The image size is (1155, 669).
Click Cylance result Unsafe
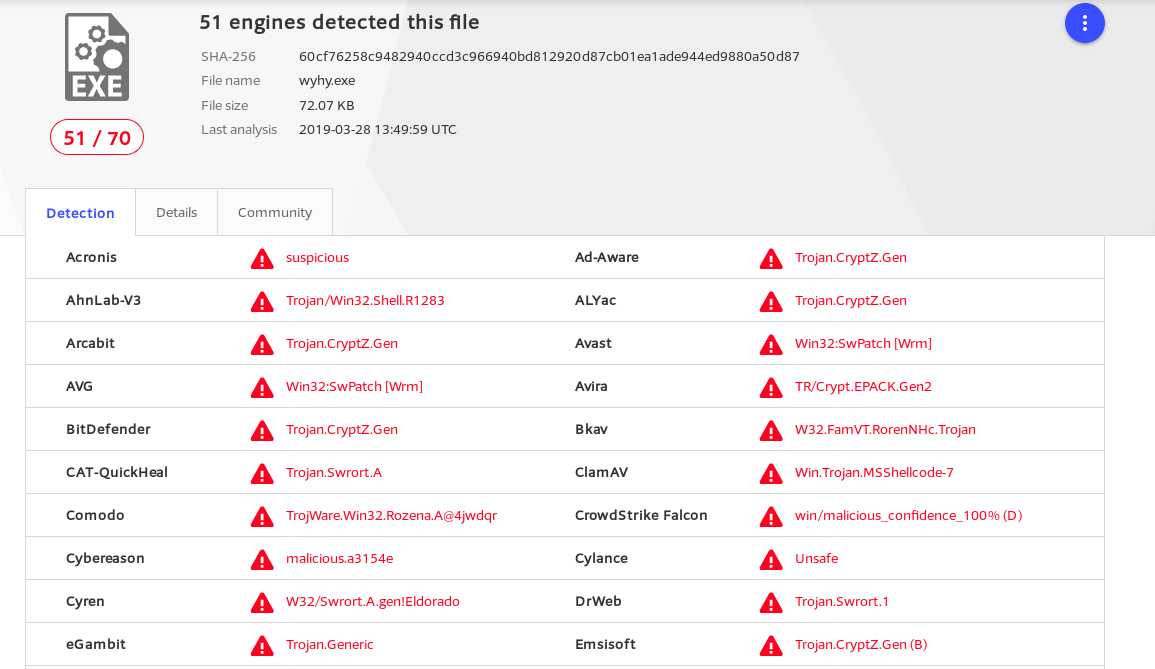pyautogui.click(x=816, y=558)
